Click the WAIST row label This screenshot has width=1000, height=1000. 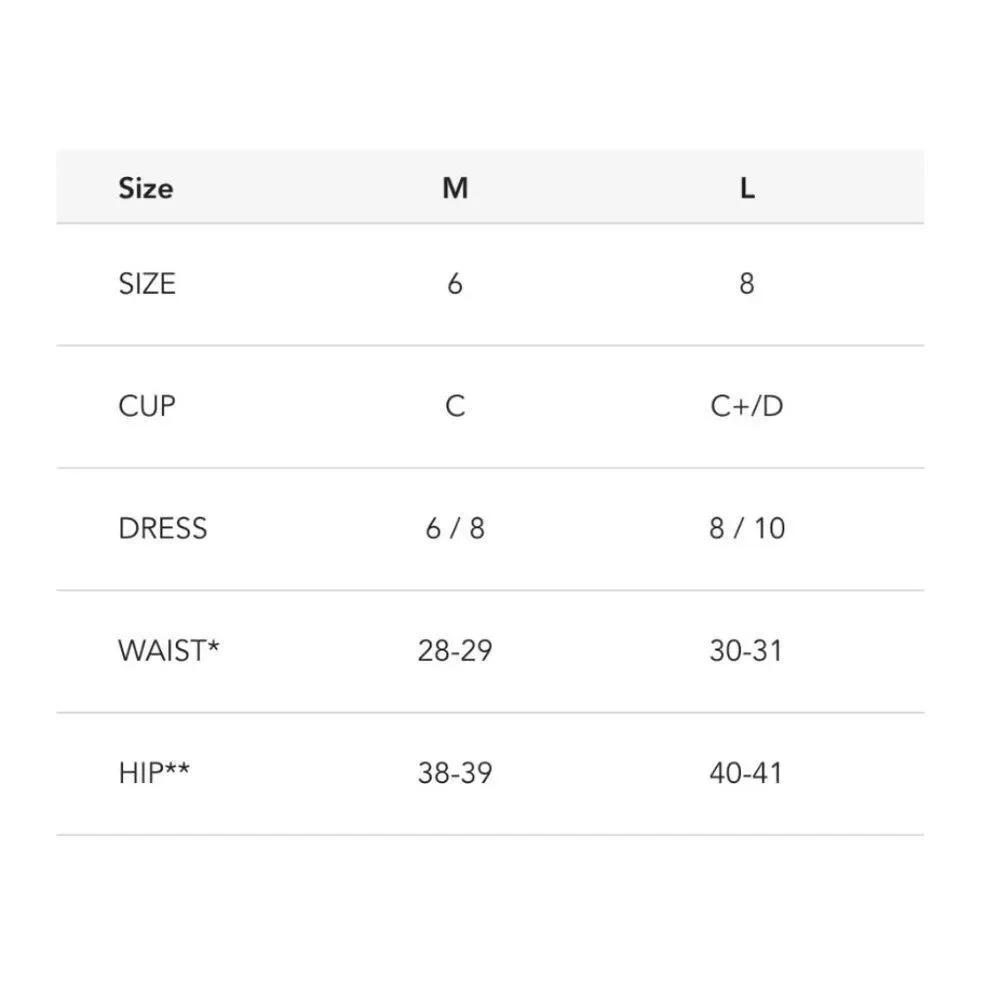click(162, 651)
